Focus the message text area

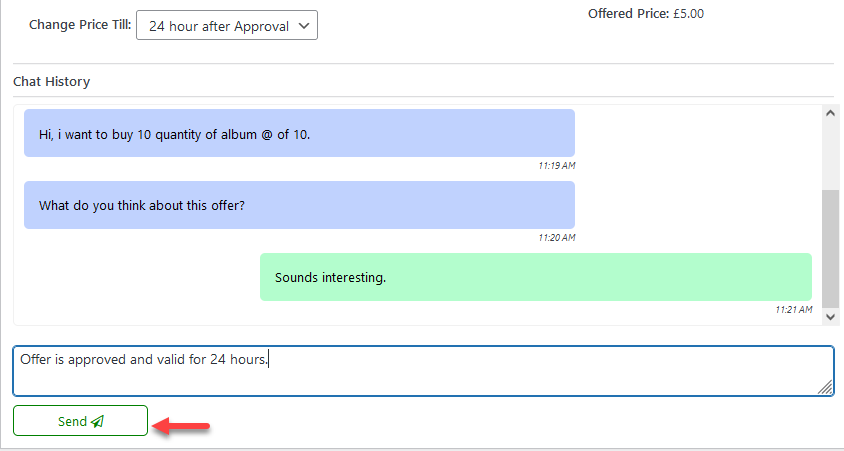click(422, 371)
